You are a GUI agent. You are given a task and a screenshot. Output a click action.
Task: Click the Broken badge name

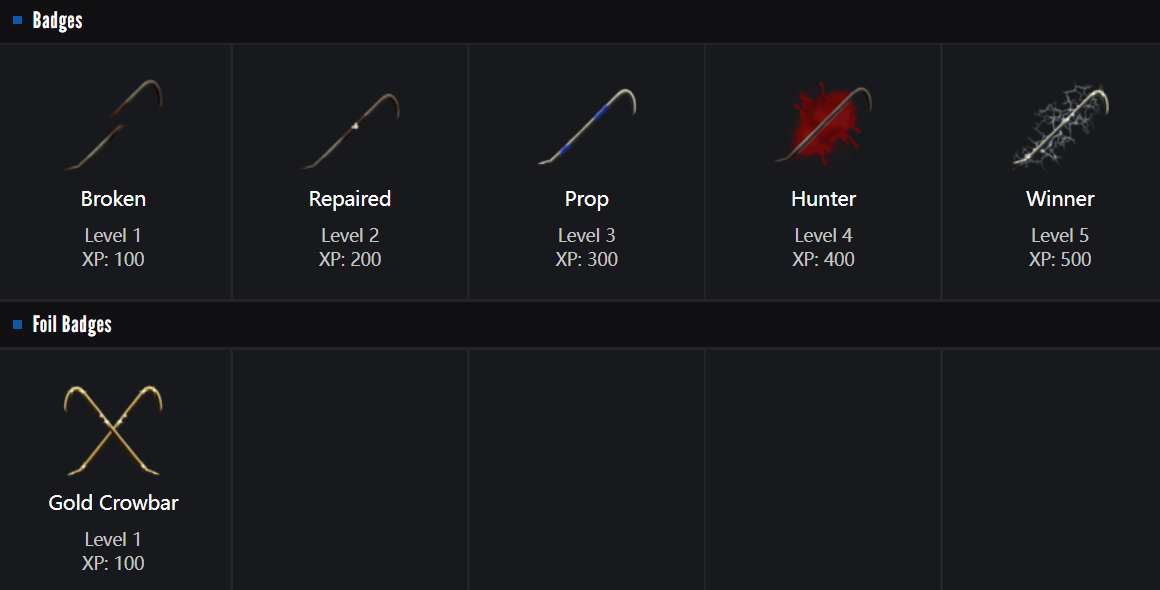pos(113,199)
